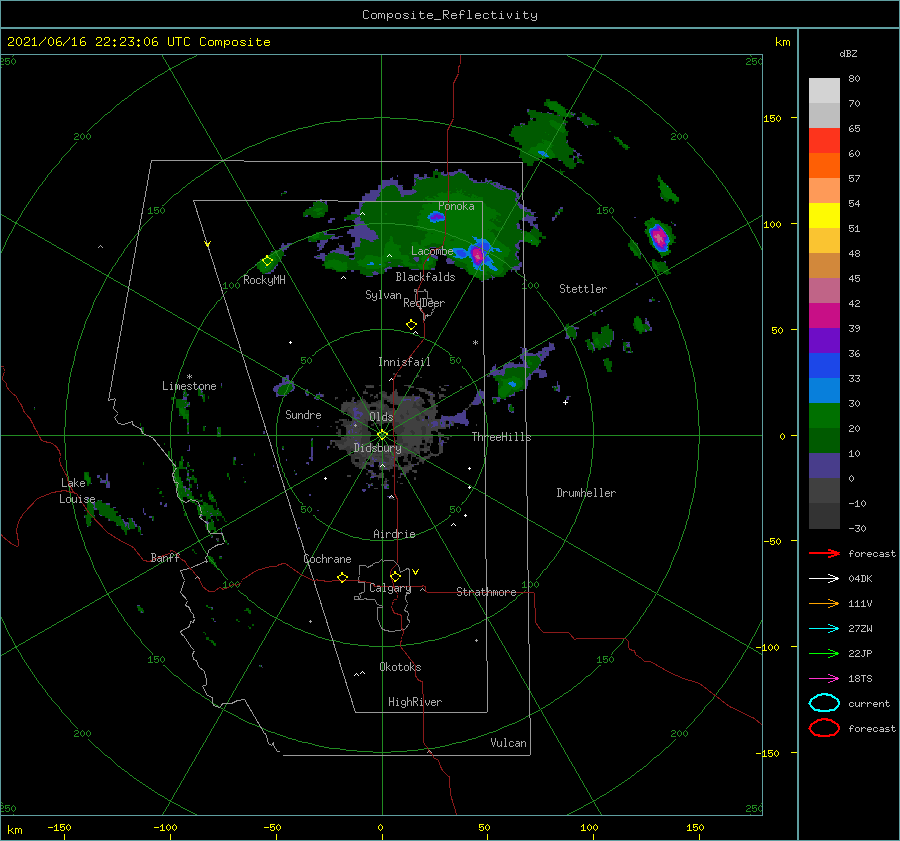Click the Lake Louise label
This screenshot has width=900, height=841.
77,491
